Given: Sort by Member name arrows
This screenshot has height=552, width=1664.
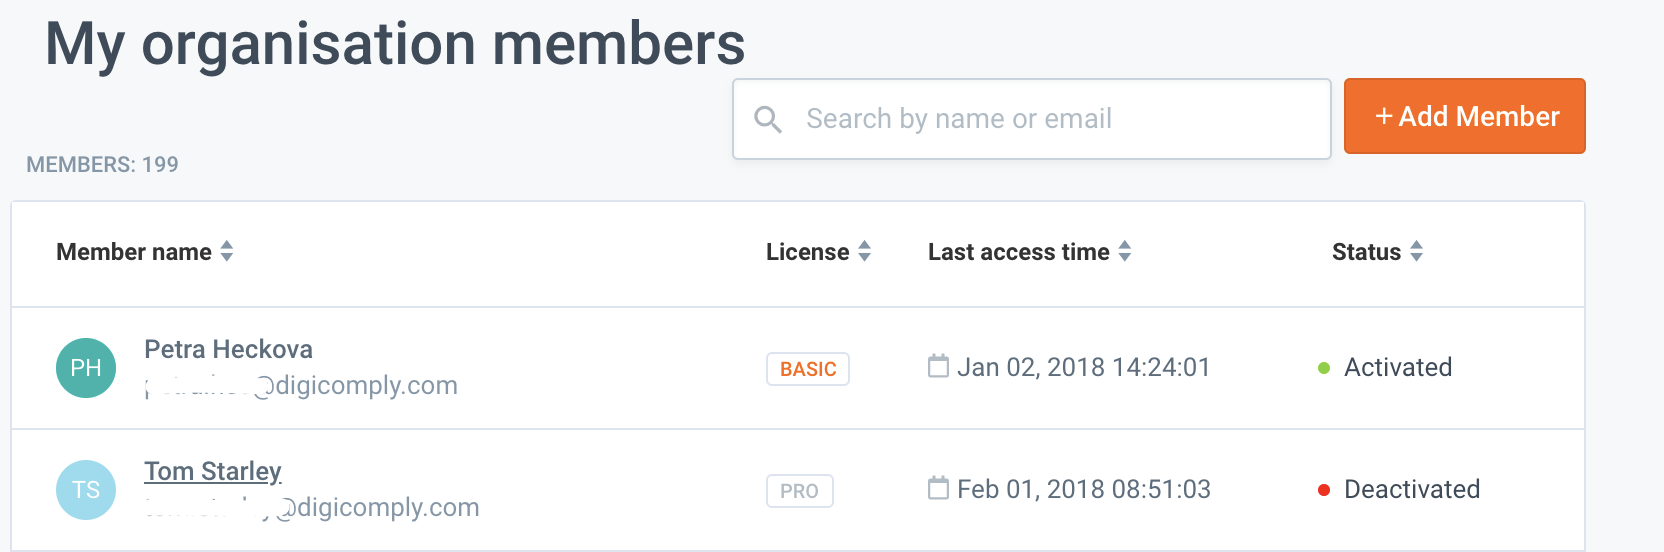Looking at the screenshot, I should 227,251.
